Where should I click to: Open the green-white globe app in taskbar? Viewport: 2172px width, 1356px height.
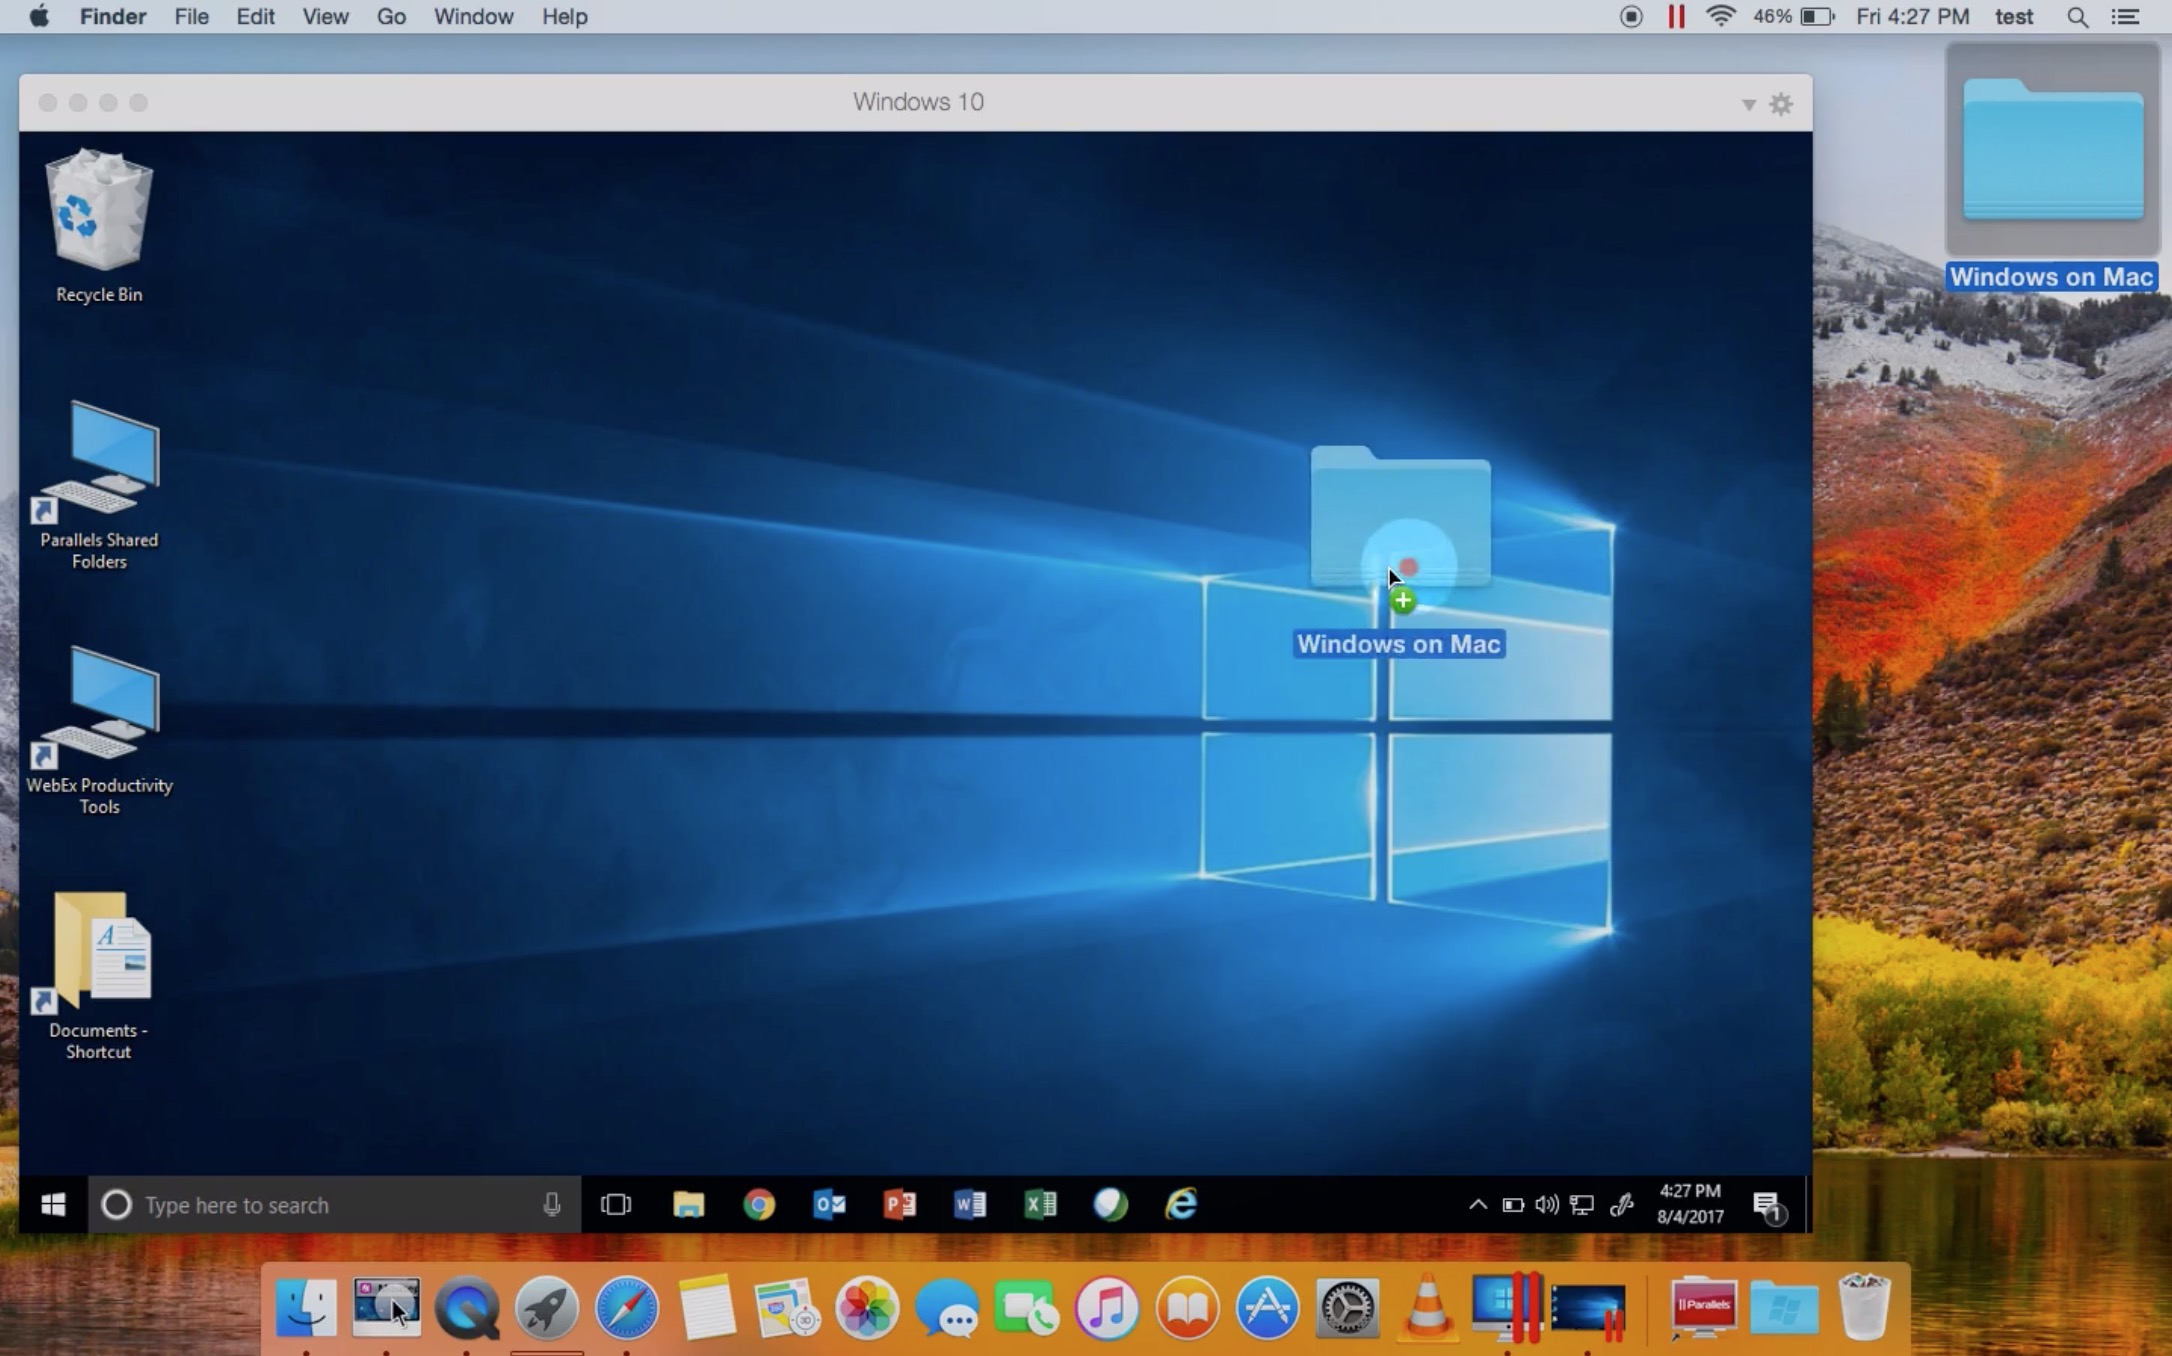point(1110,1204)
